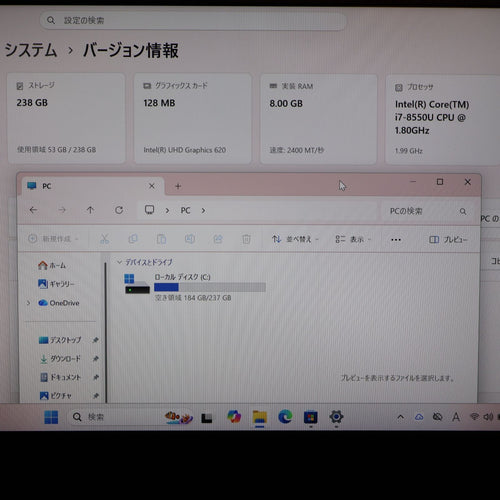The image size is (500, 500).
Task: Collapse the デバイスとドライブ group
Action: (120, 262)
